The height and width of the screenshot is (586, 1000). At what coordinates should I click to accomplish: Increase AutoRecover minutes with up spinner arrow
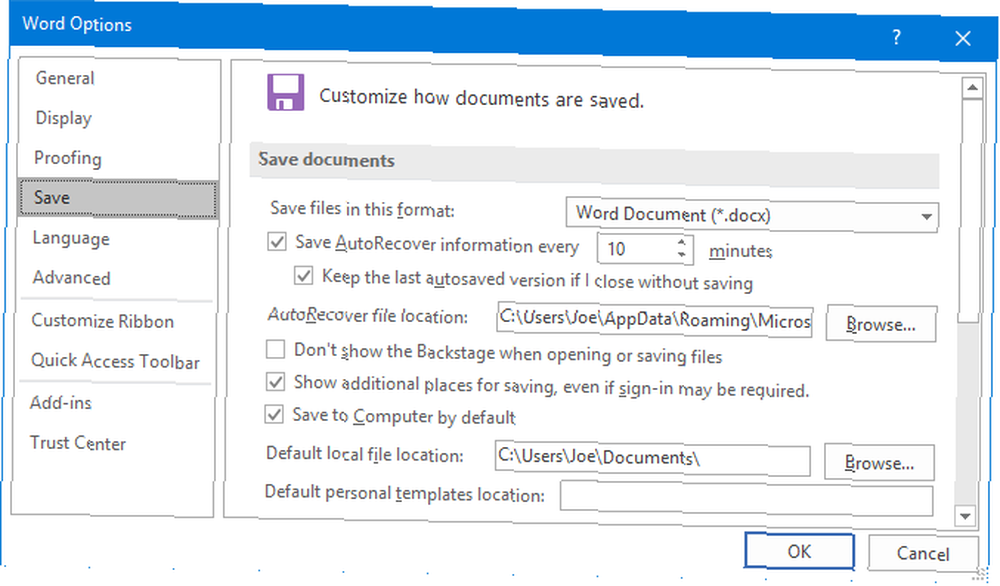(x=682, y=242)
